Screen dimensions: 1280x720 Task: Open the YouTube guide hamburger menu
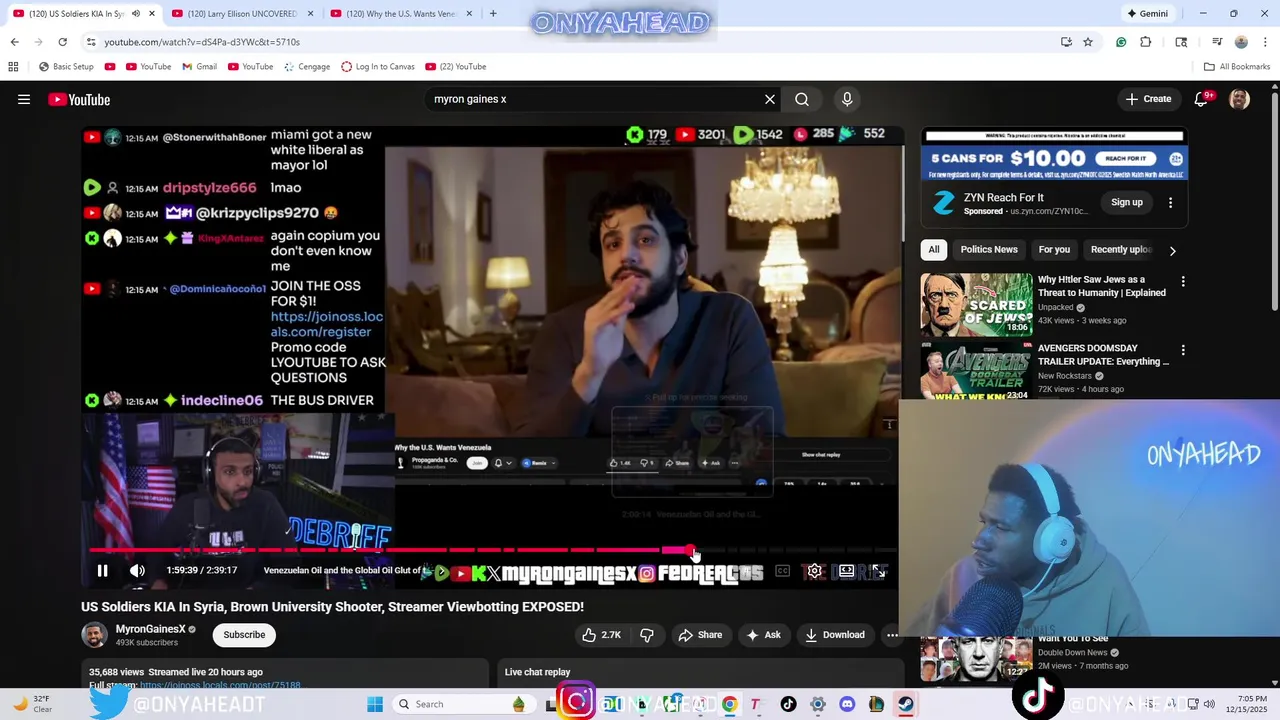coord(24,99)
